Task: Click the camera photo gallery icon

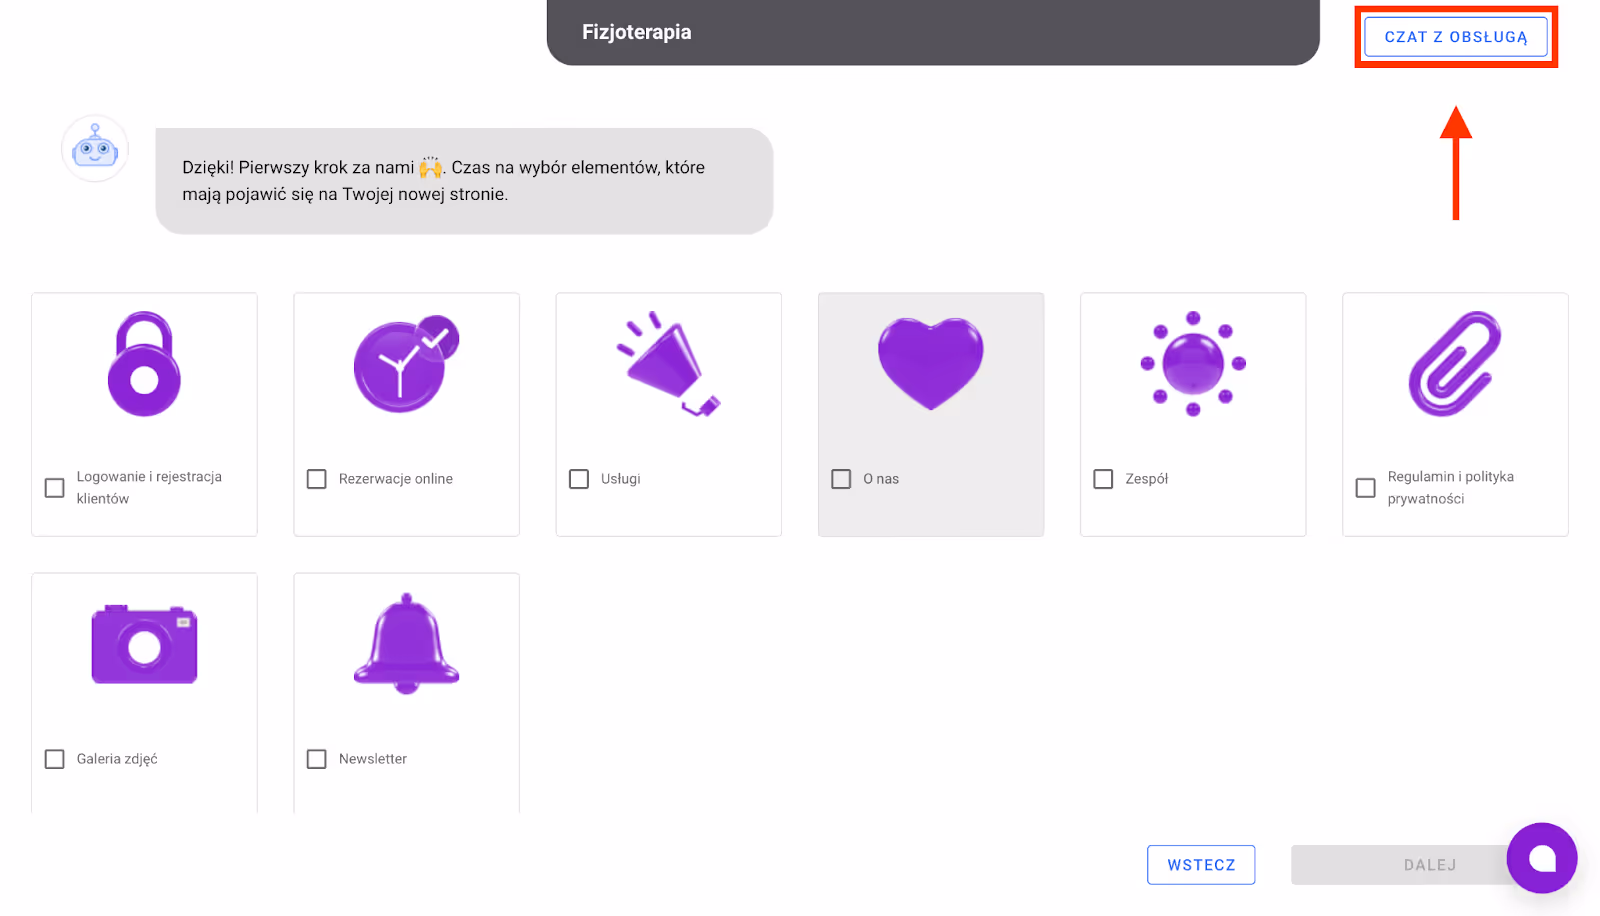Action: coord(144,645)
